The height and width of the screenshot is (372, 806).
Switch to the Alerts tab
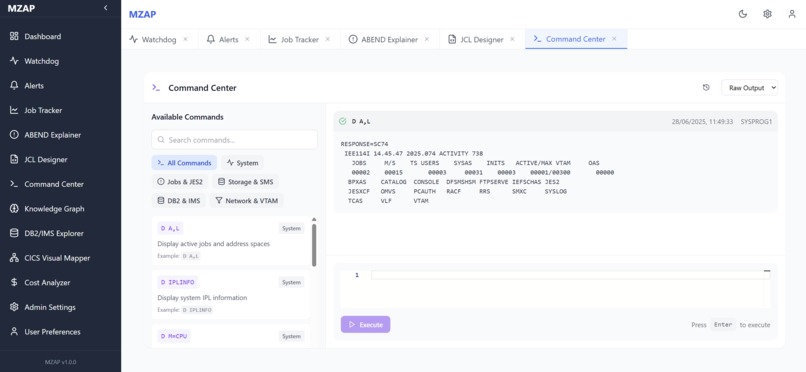pos(229,40)
